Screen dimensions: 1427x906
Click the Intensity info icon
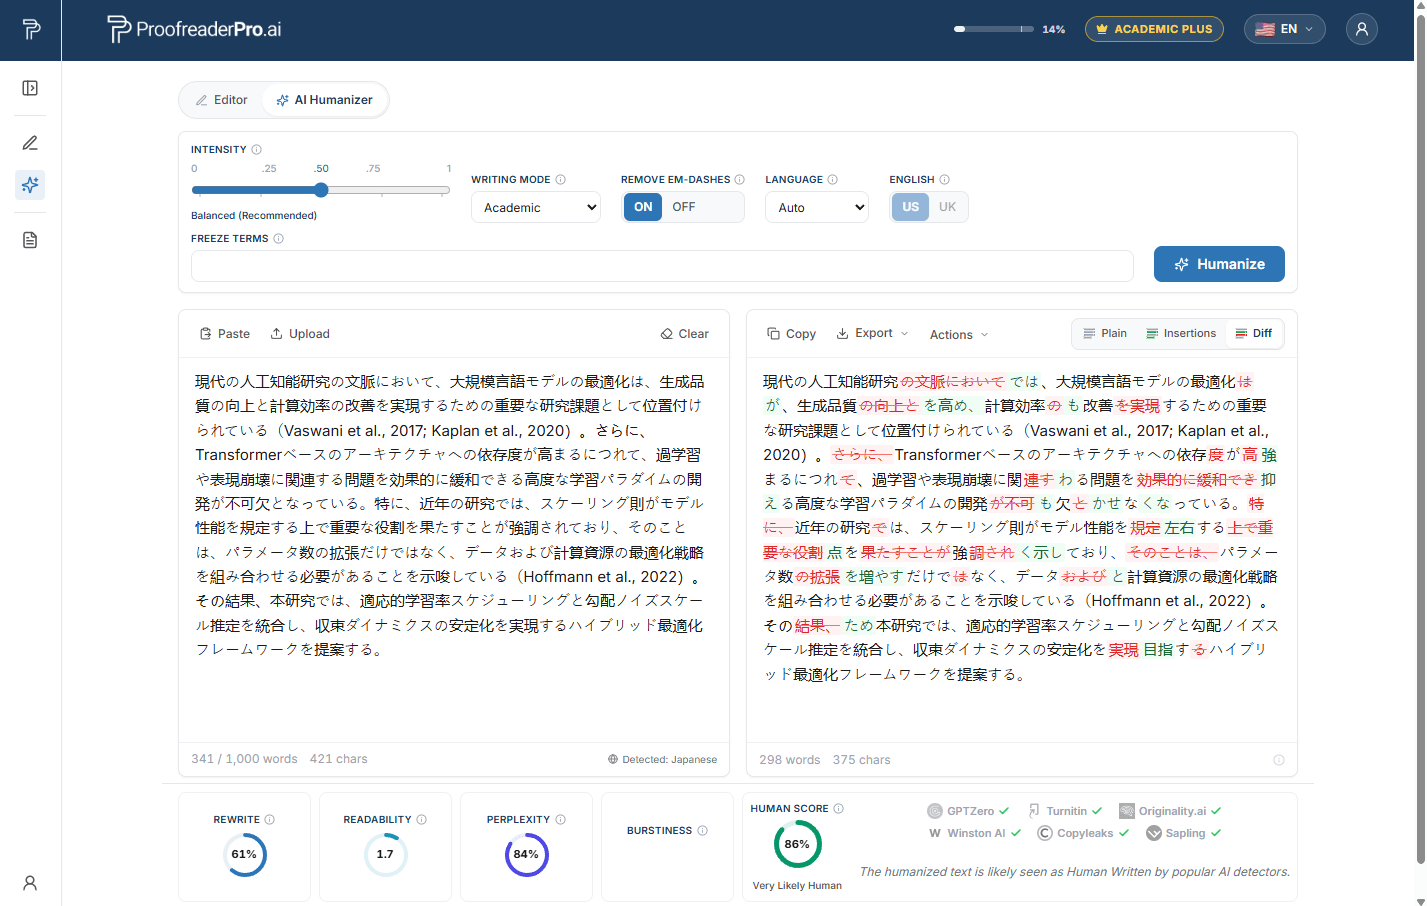tap(256, 149)
